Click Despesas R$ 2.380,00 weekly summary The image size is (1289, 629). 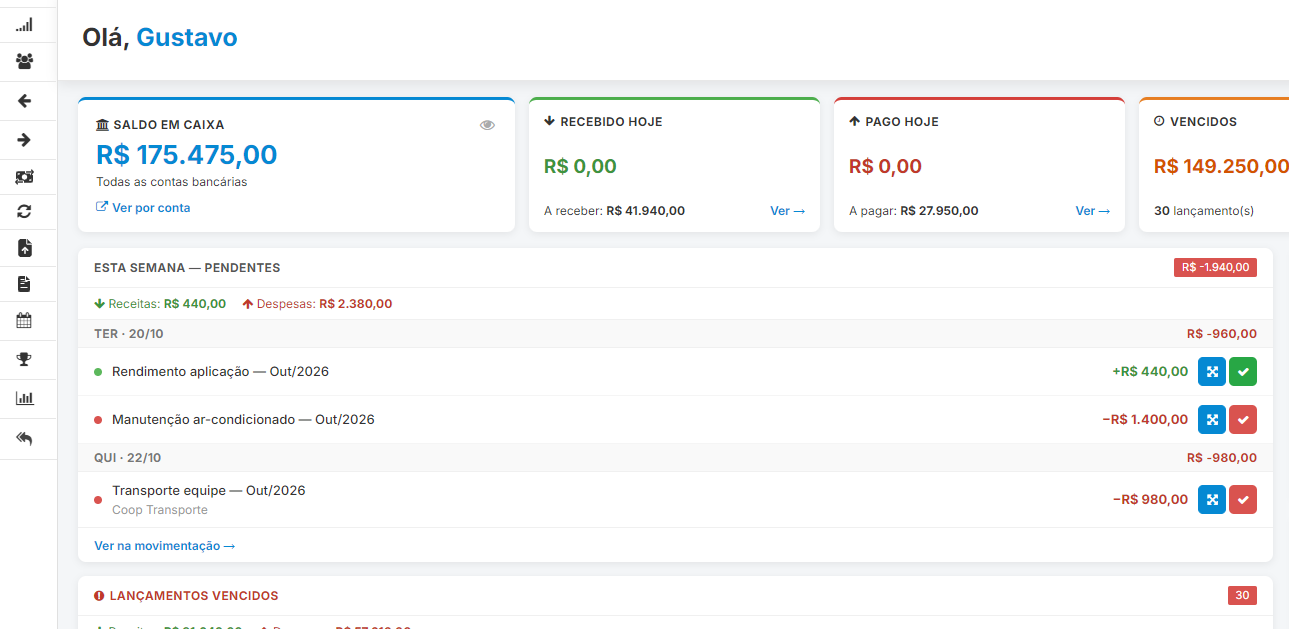(317, 304)
